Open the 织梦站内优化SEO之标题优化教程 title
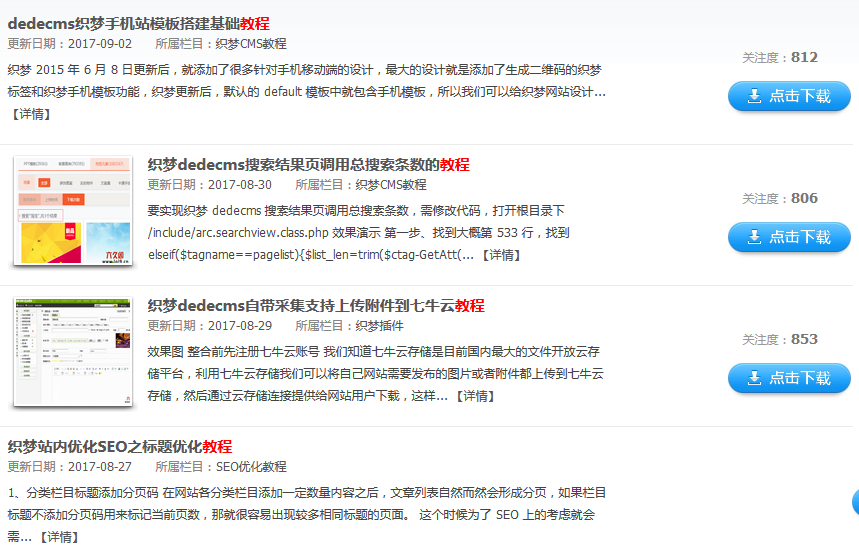Screen dimensions: 859x550 119,446
